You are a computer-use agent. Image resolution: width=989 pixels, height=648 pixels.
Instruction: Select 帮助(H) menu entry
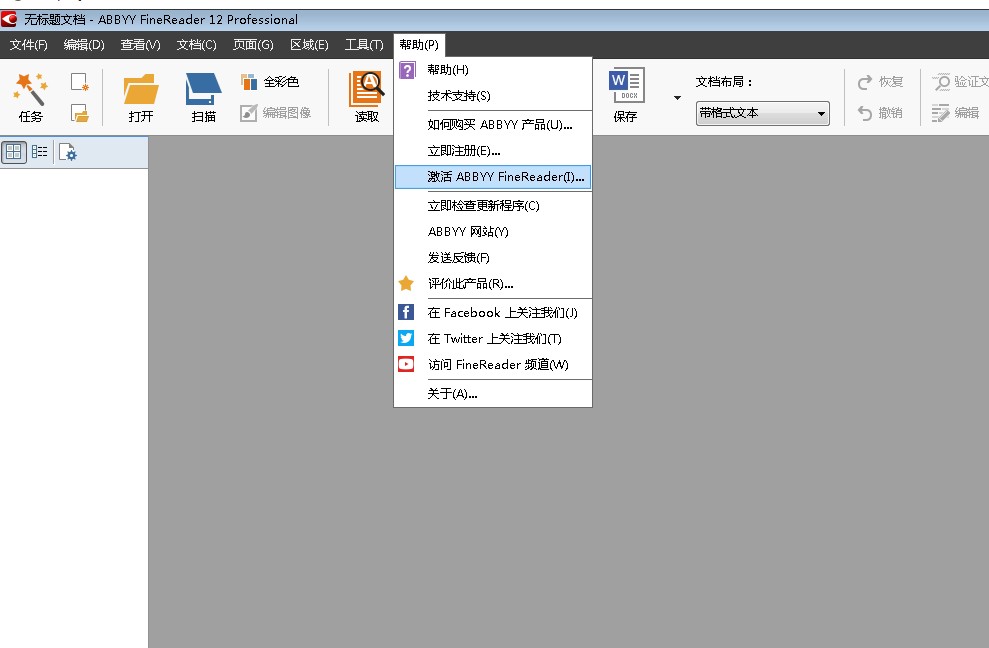coord(493,70)
